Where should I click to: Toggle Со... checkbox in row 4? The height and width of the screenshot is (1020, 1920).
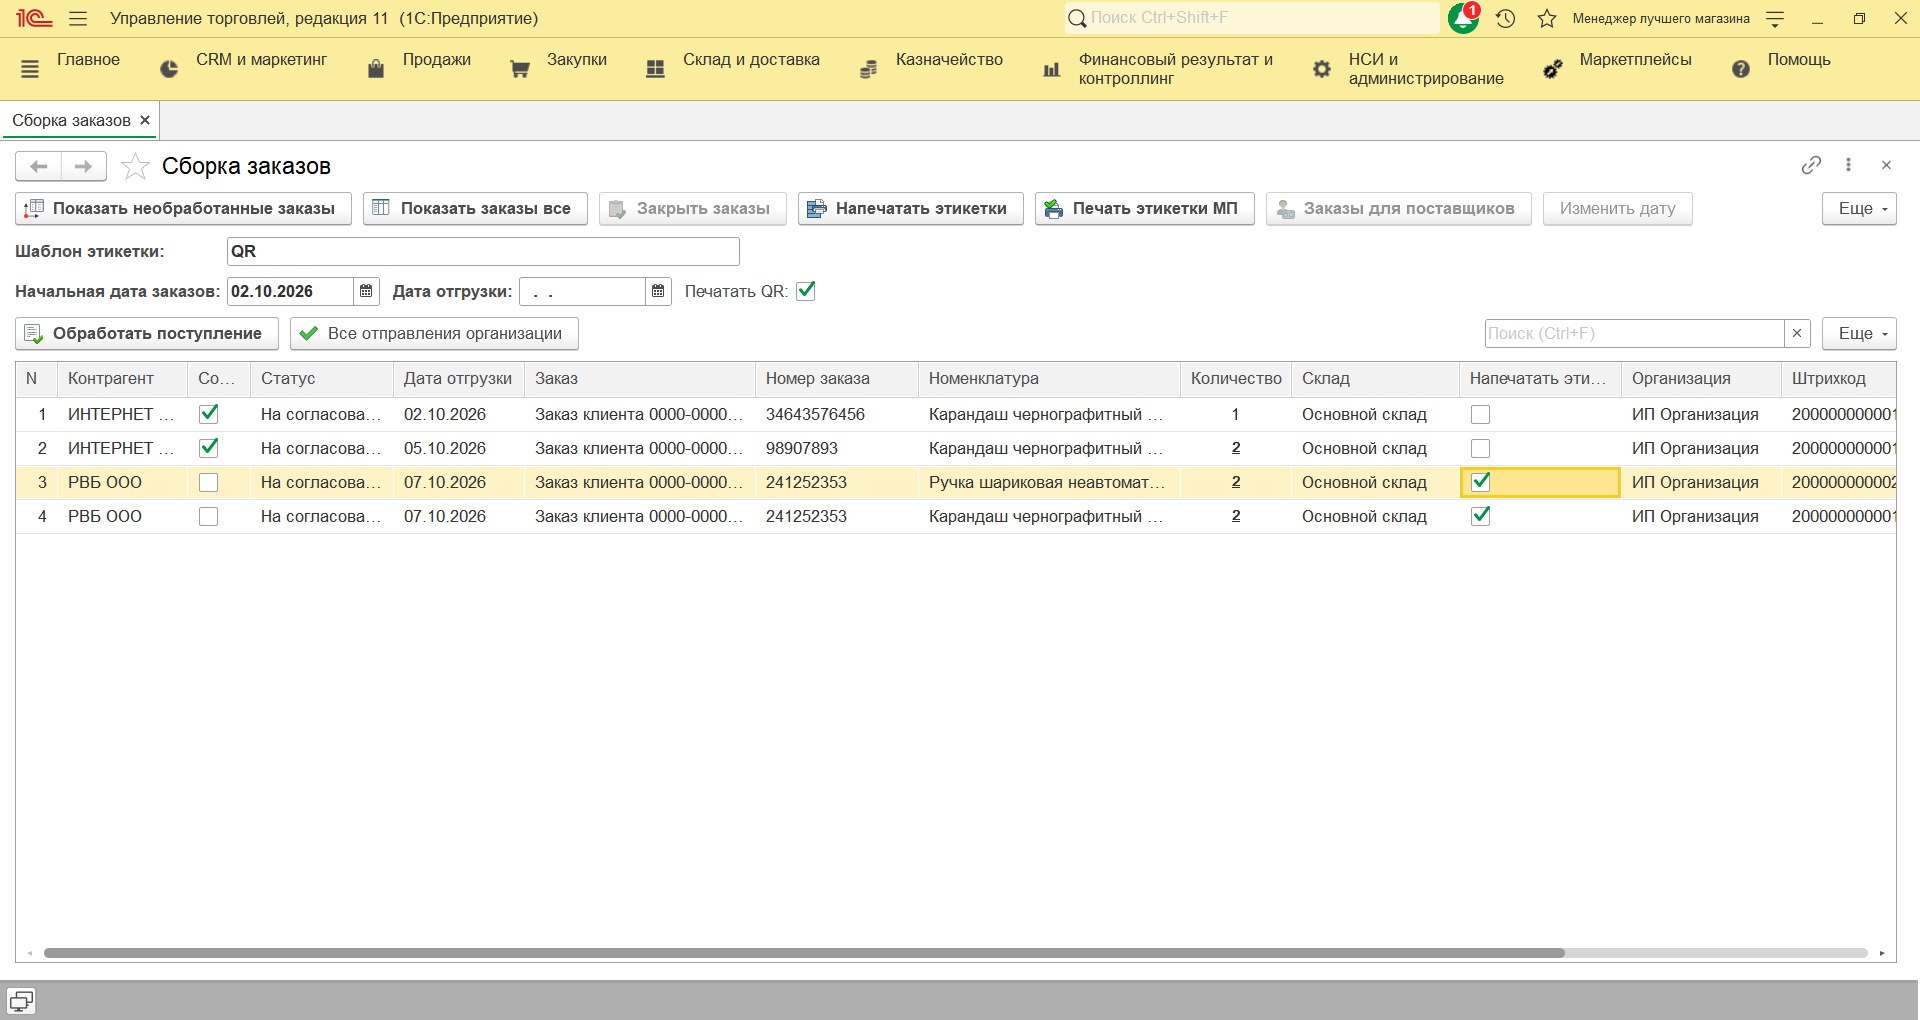coord(209,516)
